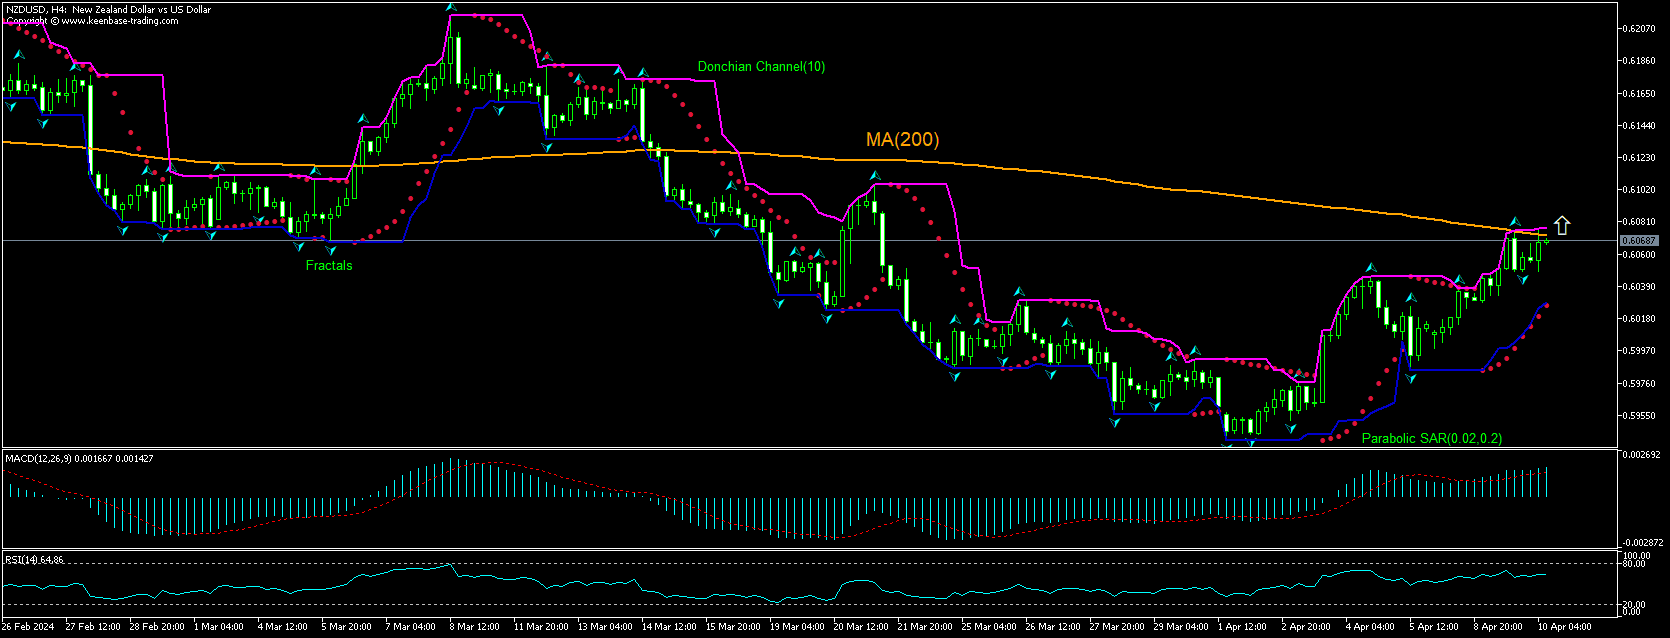Select the RSI(14) panel label

(35, 560)
